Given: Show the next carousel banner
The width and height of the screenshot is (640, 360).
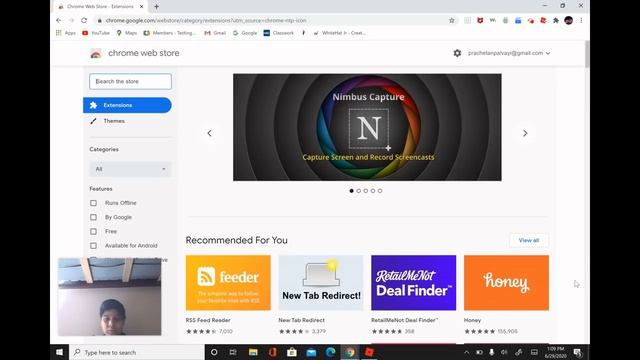Looking at the screenshot, I should [525, 133].
